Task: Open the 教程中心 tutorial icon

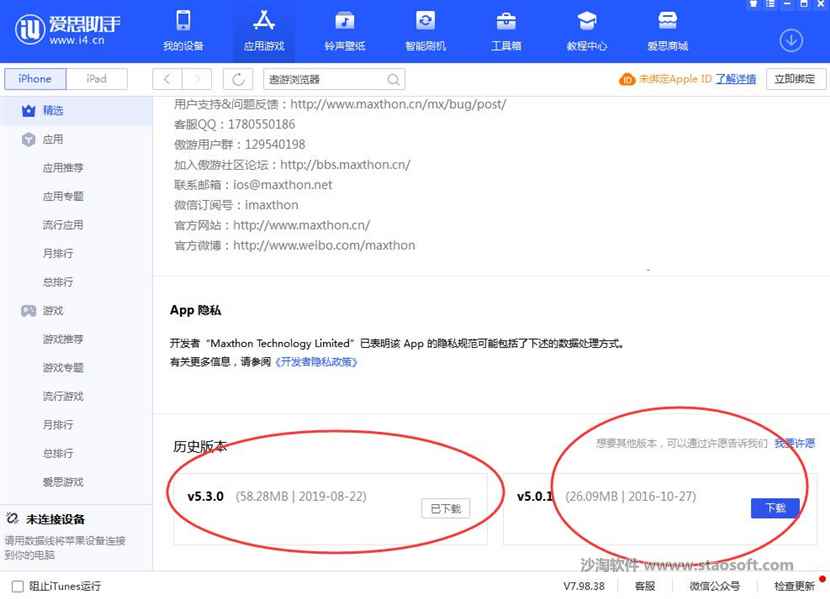Action: tap(587, 21)
